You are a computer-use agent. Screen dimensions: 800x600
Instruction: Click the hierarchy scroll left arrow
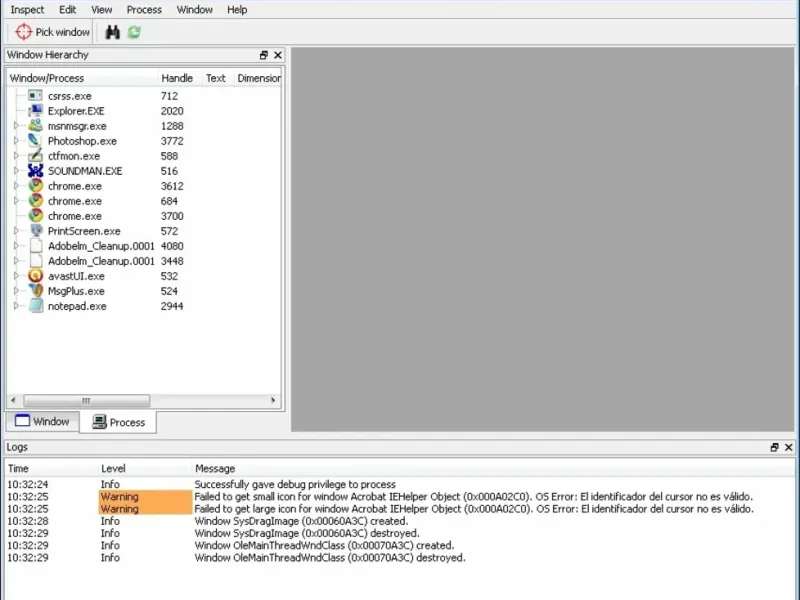tap(14, 401)
